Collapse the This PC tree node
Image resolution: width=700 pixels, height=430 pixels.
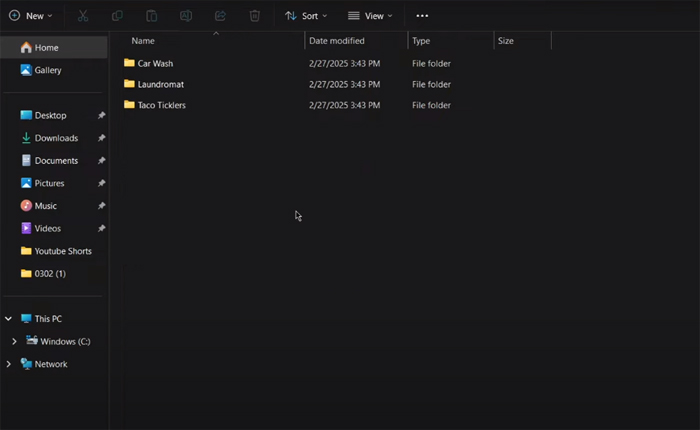(9, 319)
